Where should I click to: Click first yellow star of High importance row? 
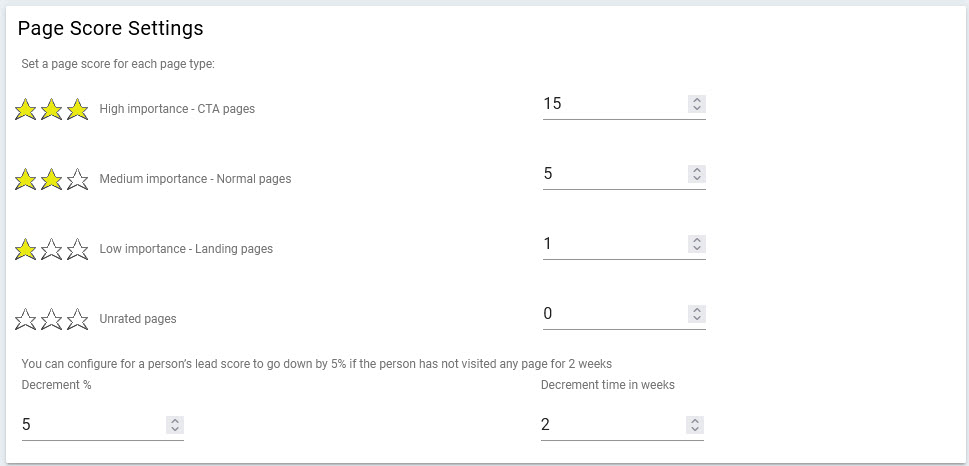[25, 109]
